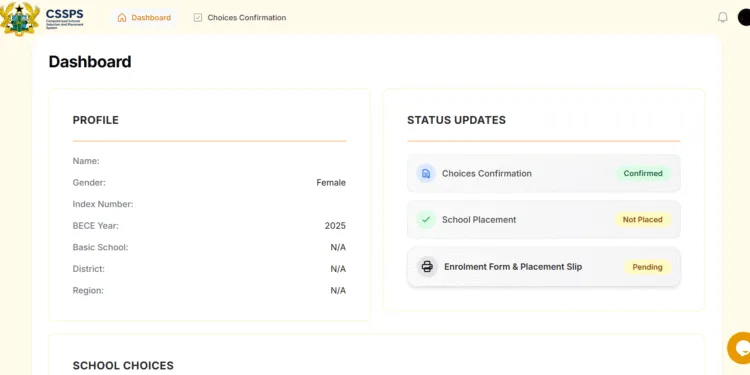Click the STATUS UPDATES heading
This screenshot has width=750, height=375.
[456, 120]
